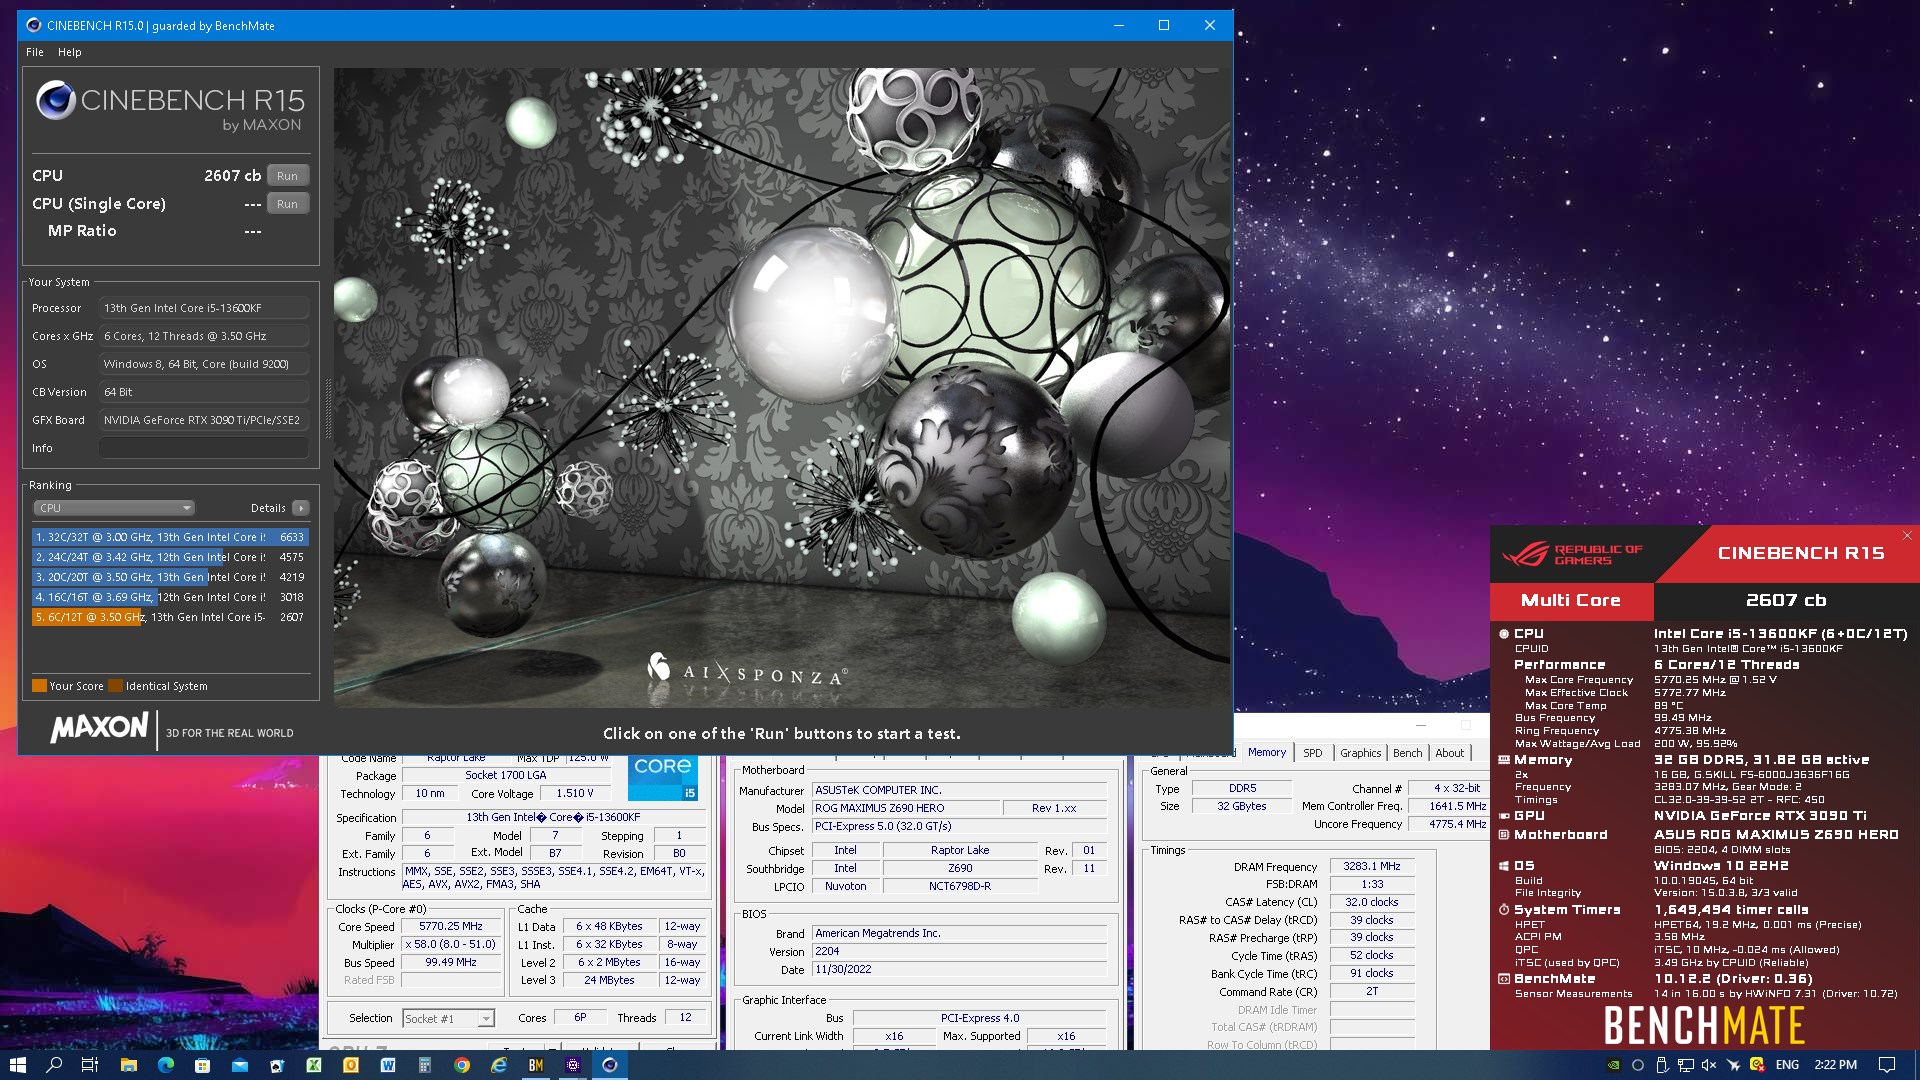Click the System Timers clock icon in BenchMate
1920x1080 pixels.
pos(1504,910)
